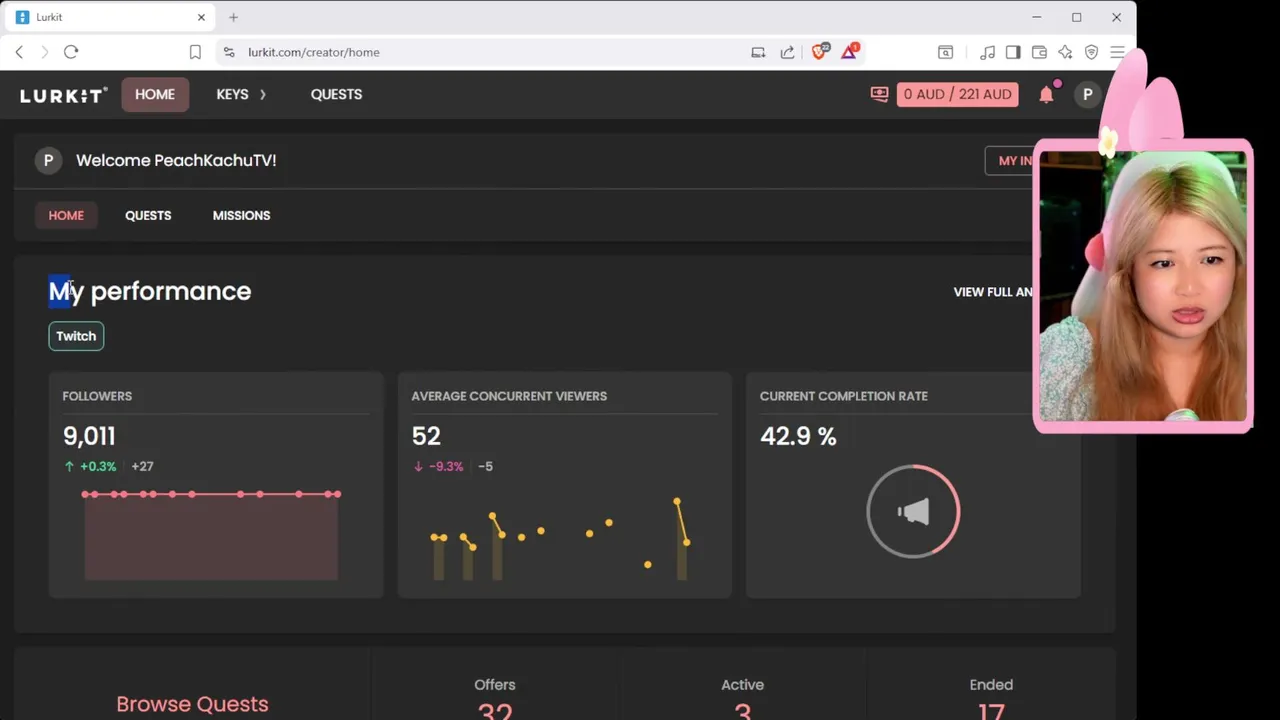Image resolution: width=1280 pixels, height=720 pixels.
Task: Open the notifications bell
Action: tap(1046, 94)
